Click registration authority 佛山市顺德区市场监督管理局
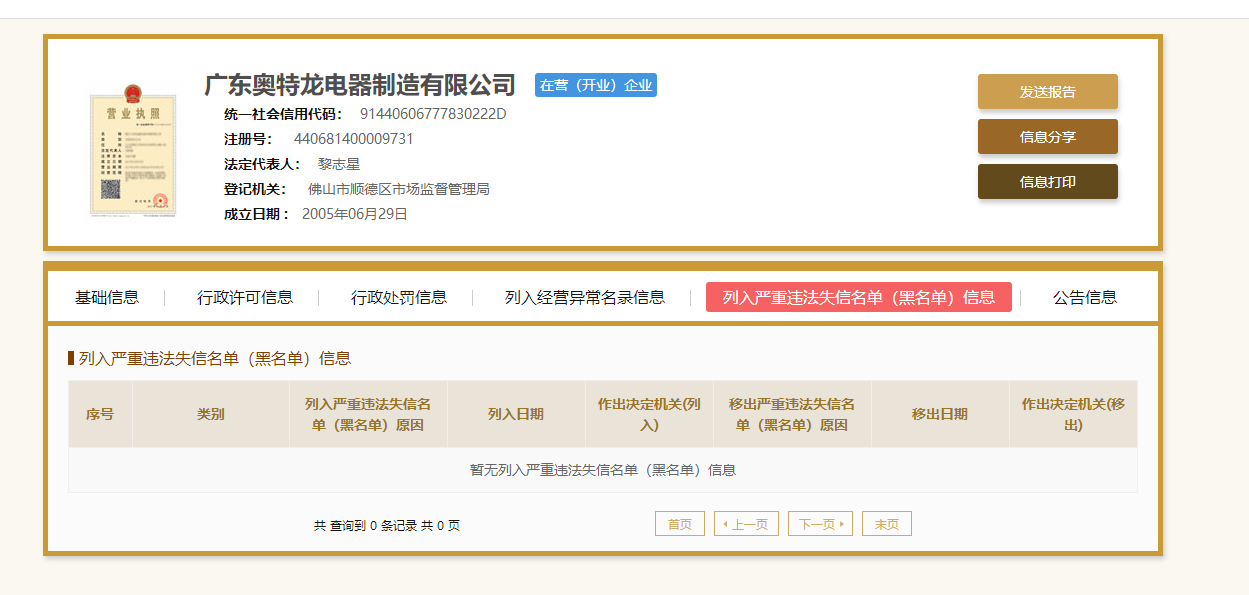The height and width of the screenshot is (595, 1249). [x=398, y=189]
